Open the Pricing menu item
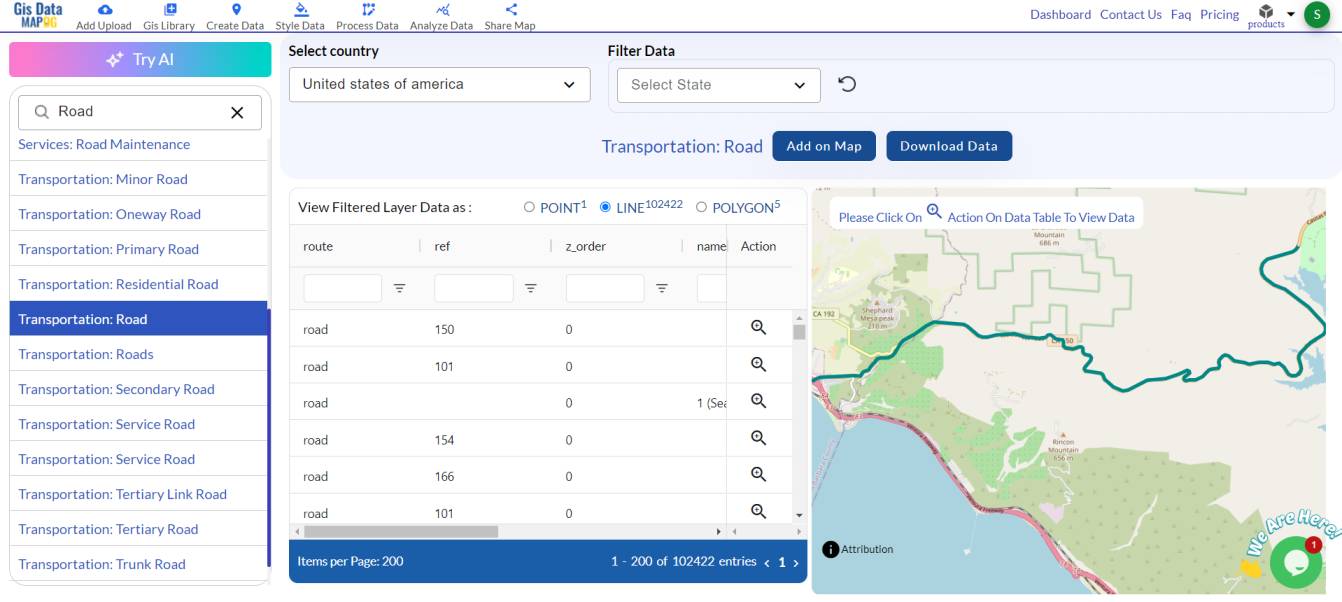This screenshot has width=1342, height=602. [x=1219, y=14]
